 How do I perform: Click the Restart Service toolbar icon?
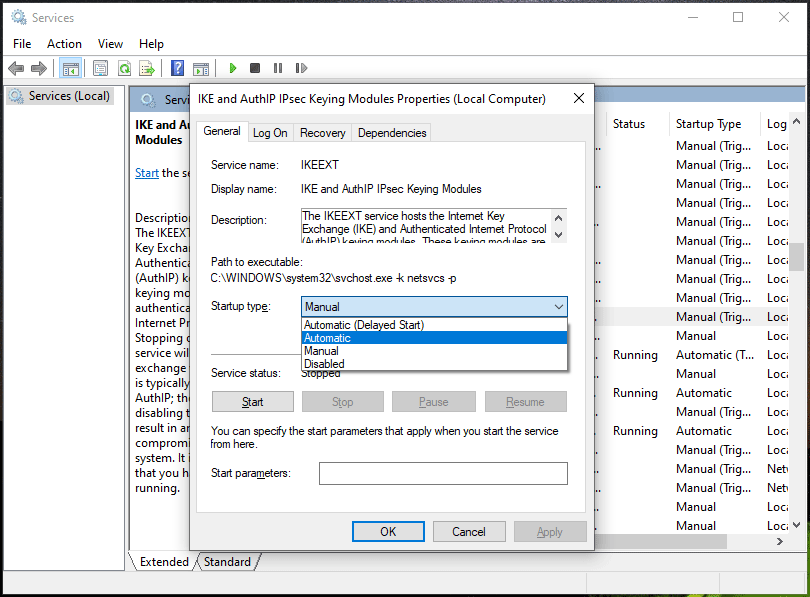tap(302, 68)
